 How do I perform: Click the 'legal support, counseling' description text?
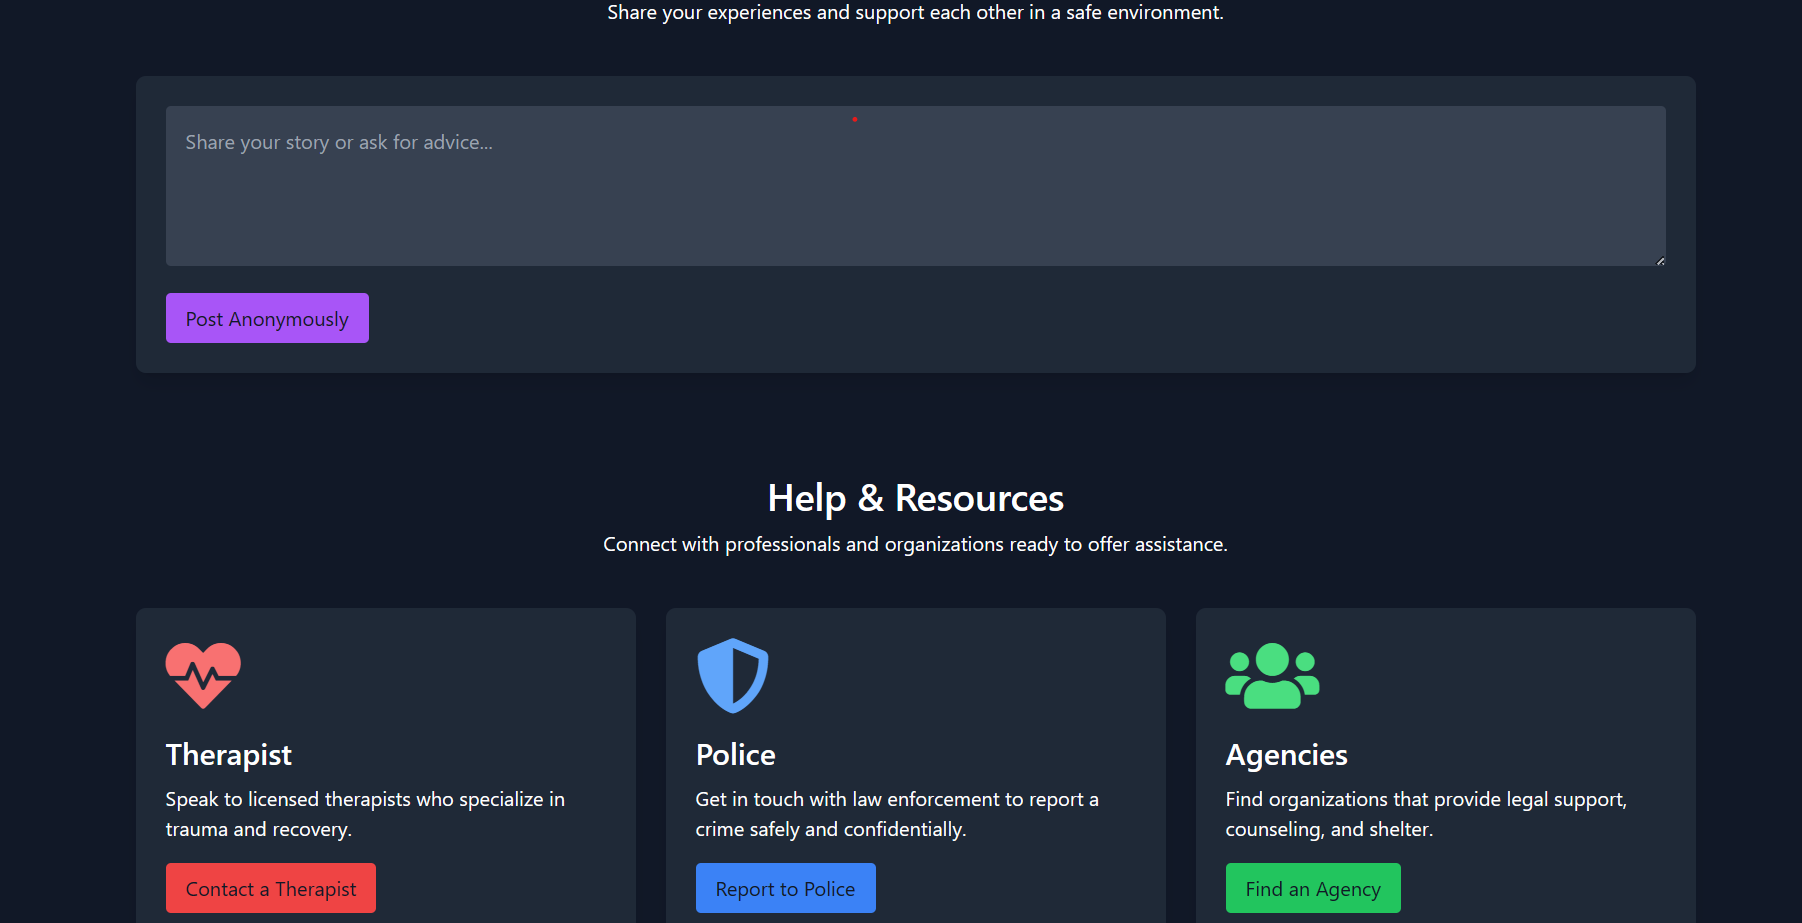point(1426,814)
